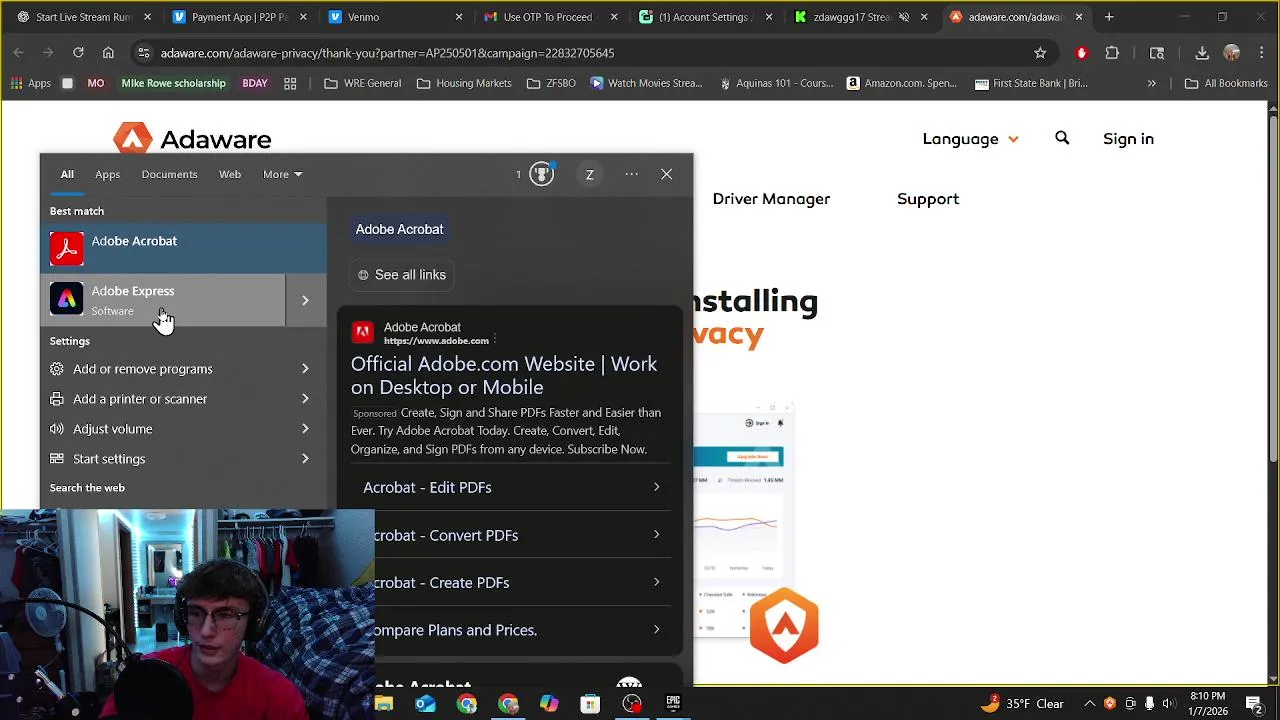Viewport: 1280px width, 720px height.
Task: Click the See all links button
Action: point(402,275)
